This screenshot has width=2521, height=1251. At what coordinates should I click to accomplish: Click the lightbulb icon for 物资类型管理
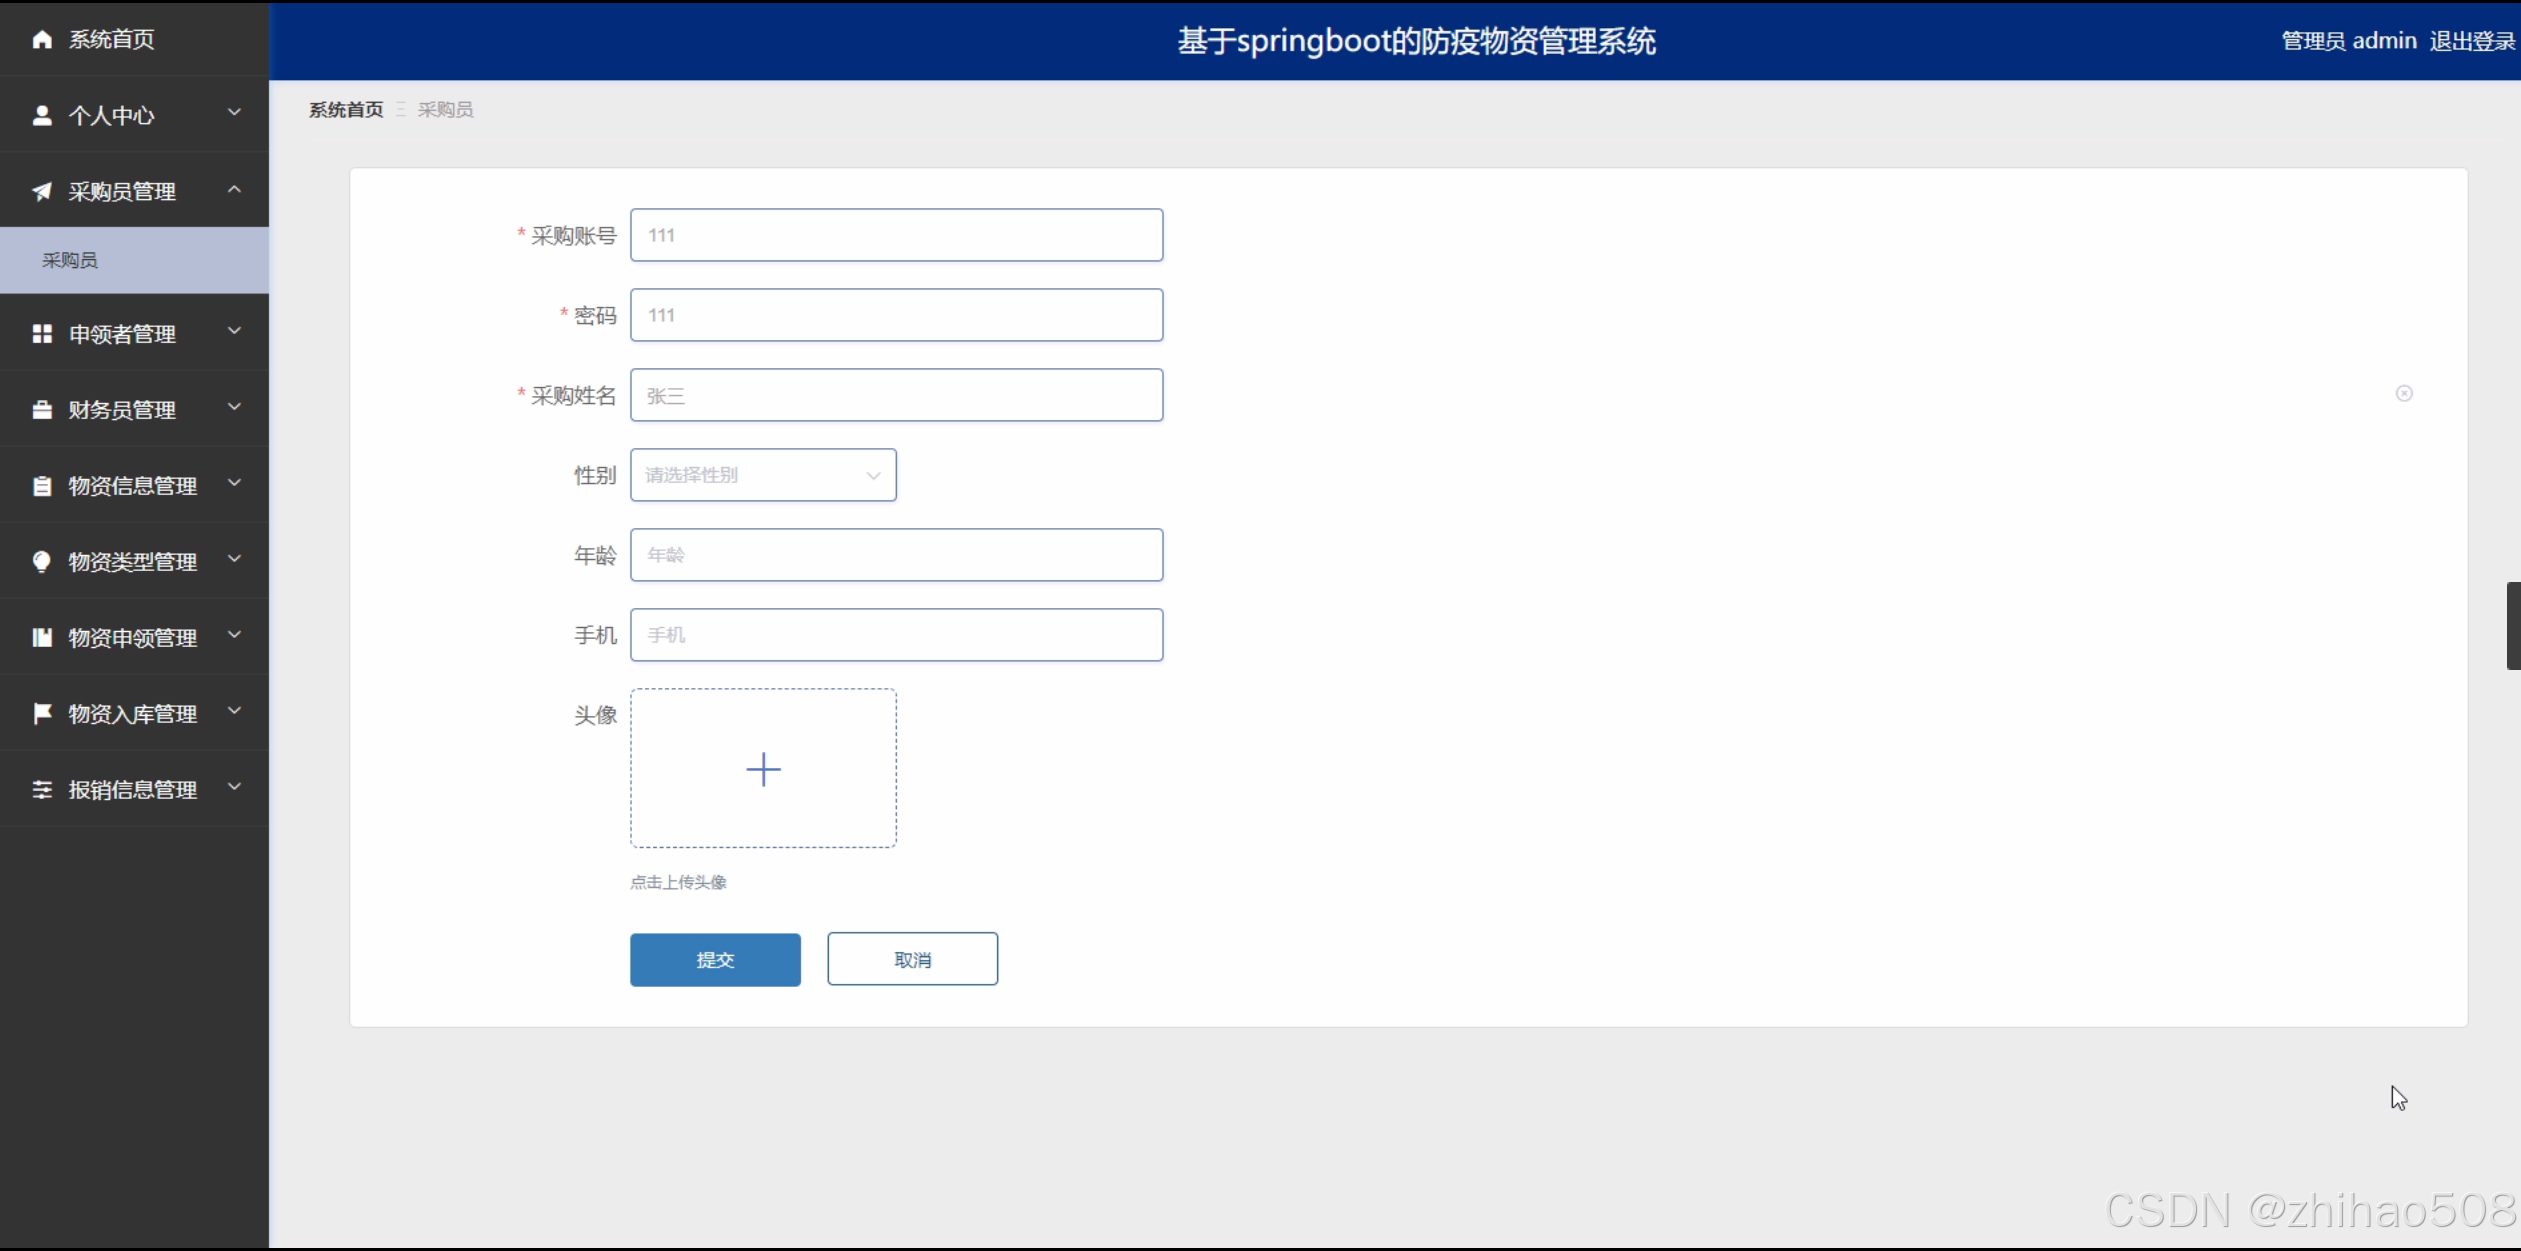[x=42, y=562]
